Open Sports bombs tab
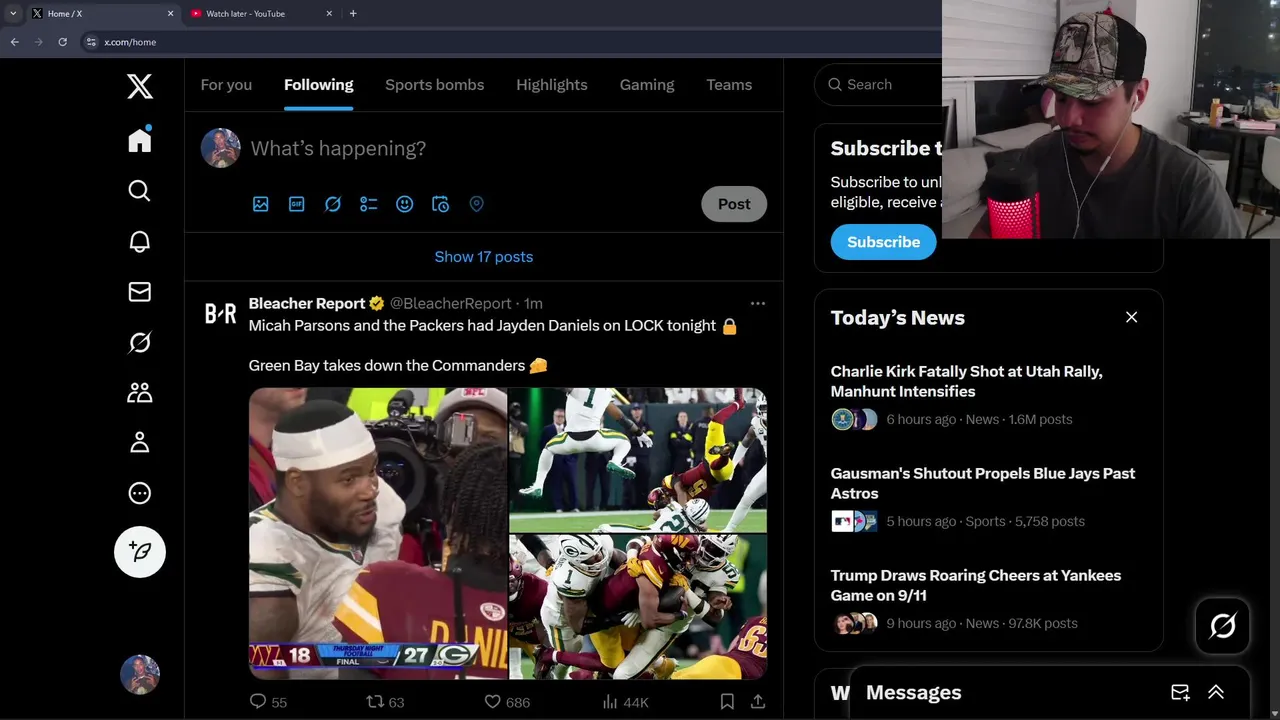The width and height of the screenshot is (1280, 720). (x=435, y=85)
